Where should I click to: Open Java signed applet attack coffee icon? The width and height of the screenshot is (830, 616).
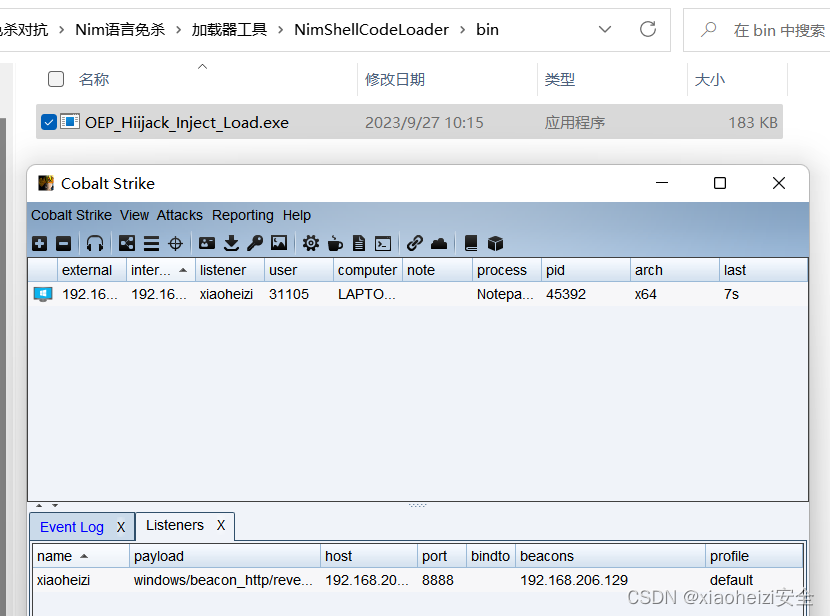tap(335, 243)
